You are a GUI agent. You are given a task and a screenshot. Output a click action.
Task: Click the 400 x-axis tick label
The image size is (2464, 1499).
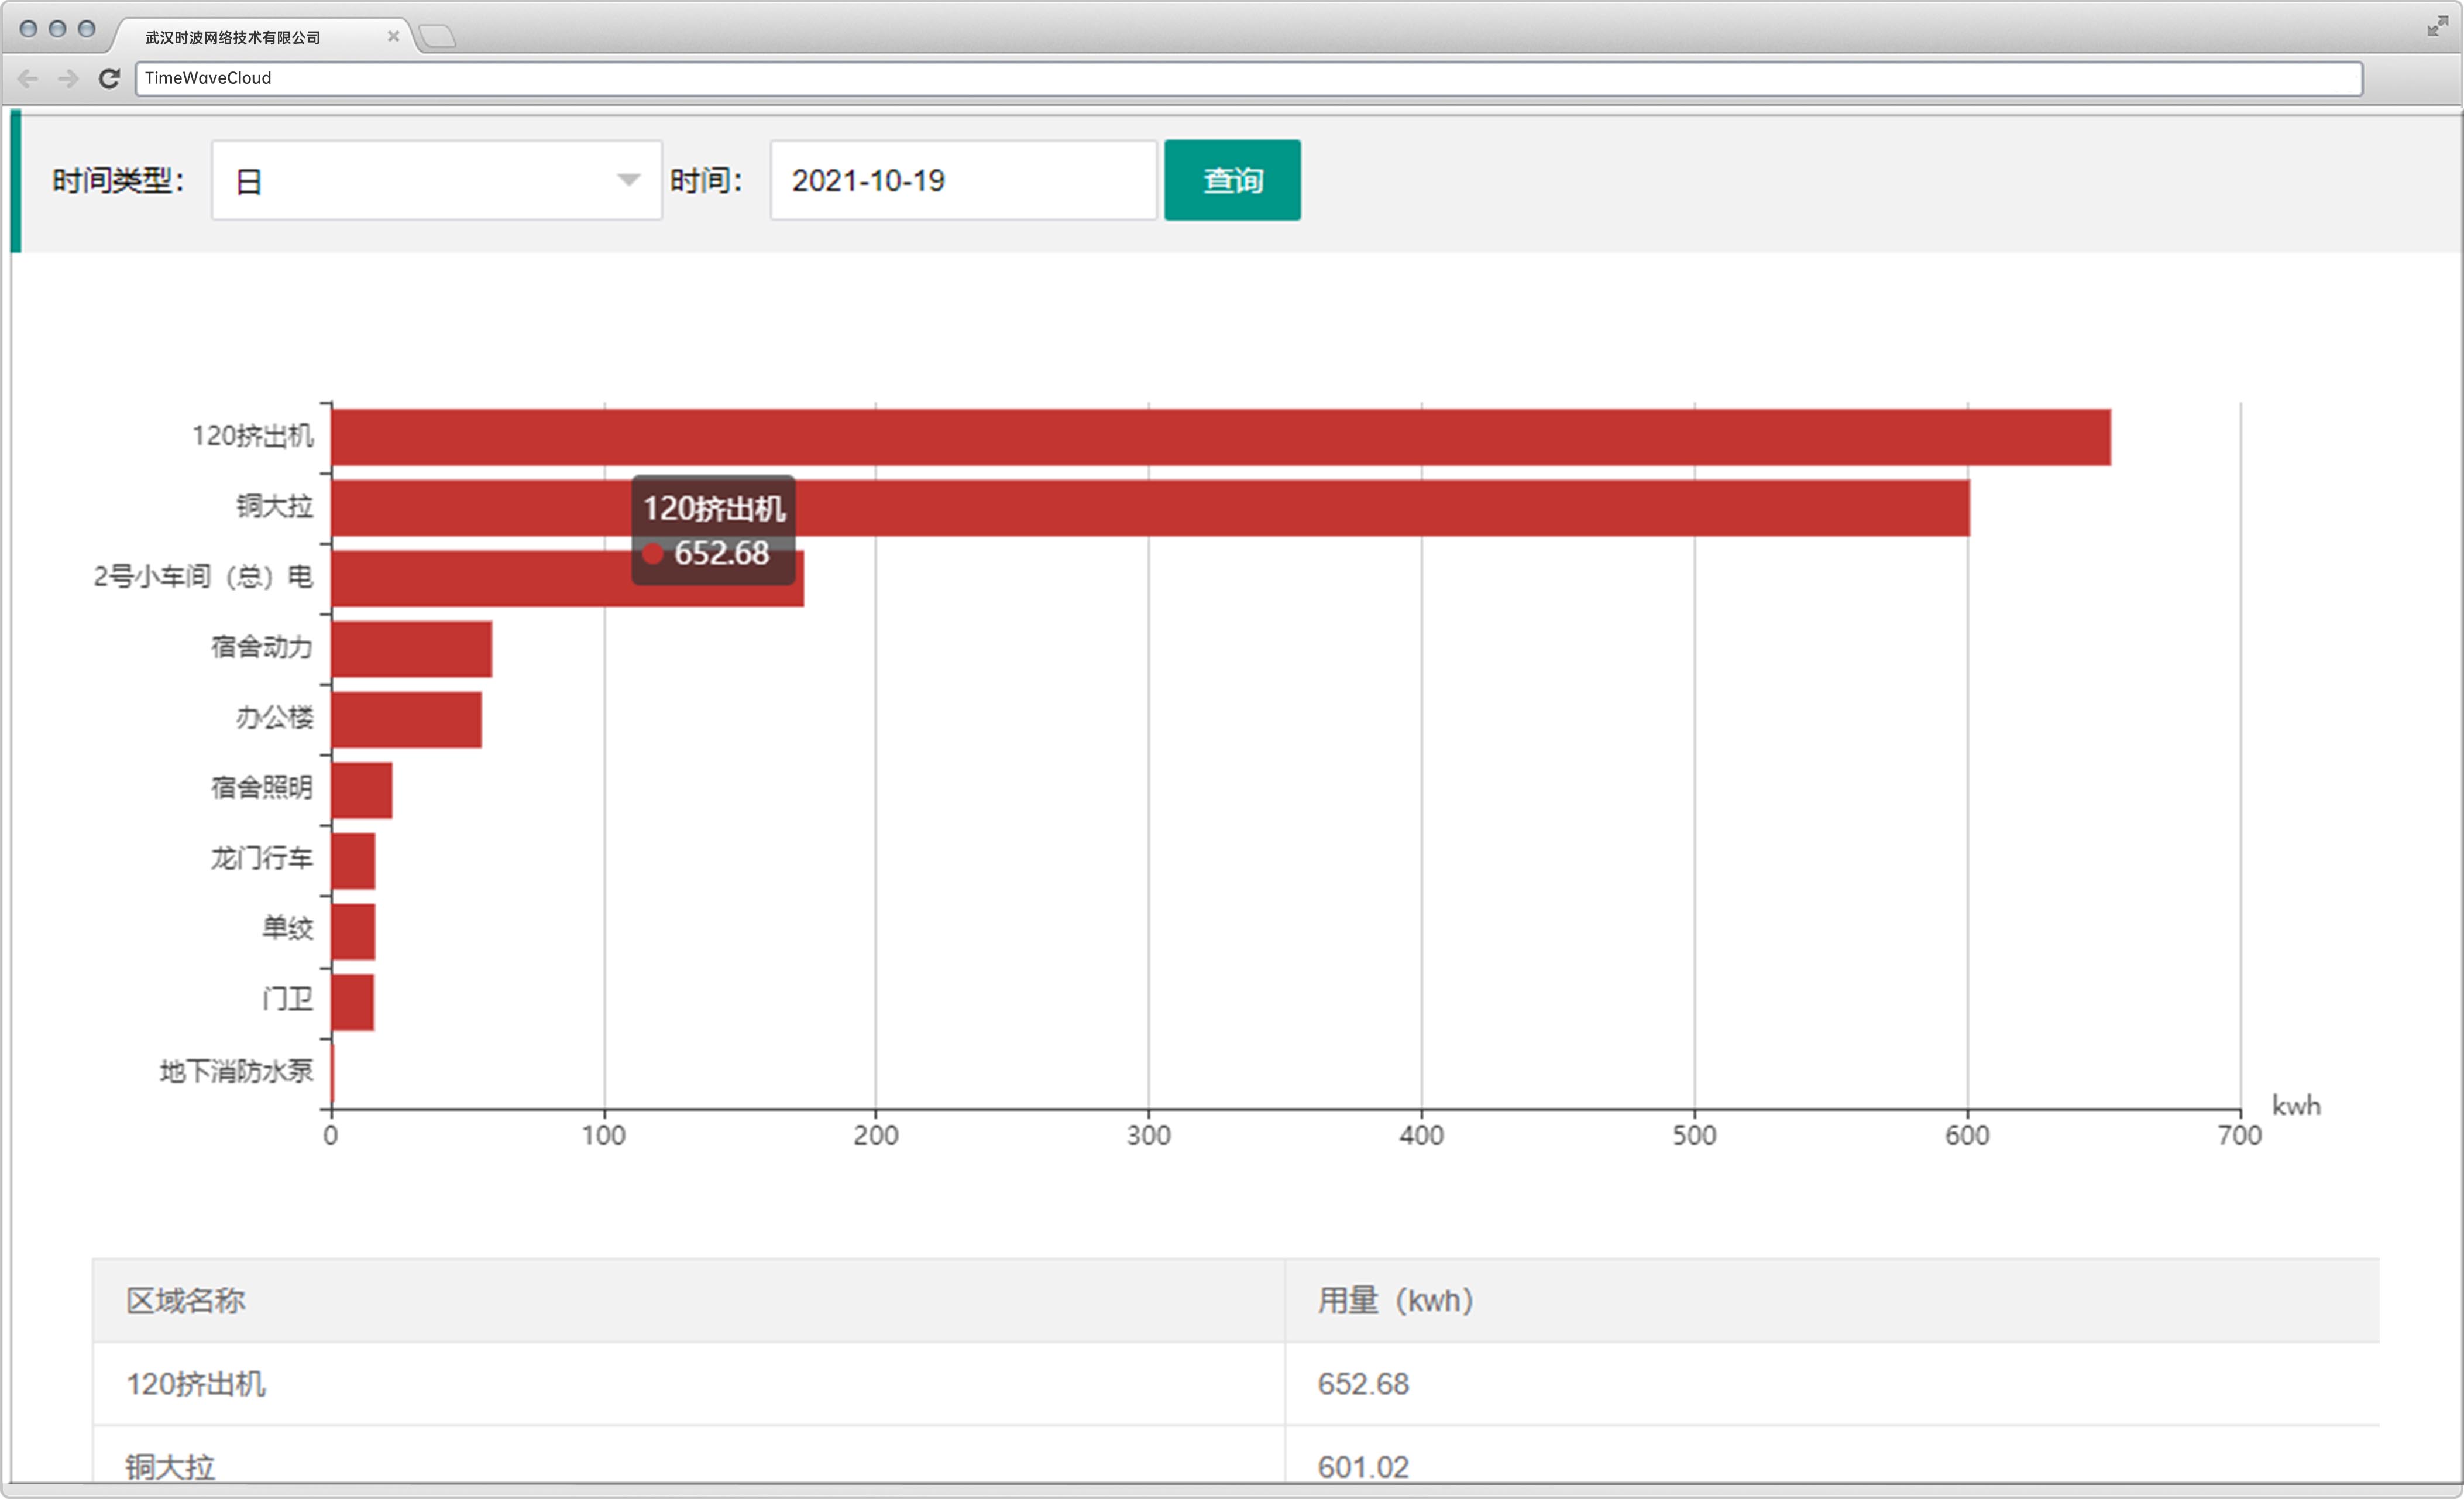(x=1421, y=1136)
